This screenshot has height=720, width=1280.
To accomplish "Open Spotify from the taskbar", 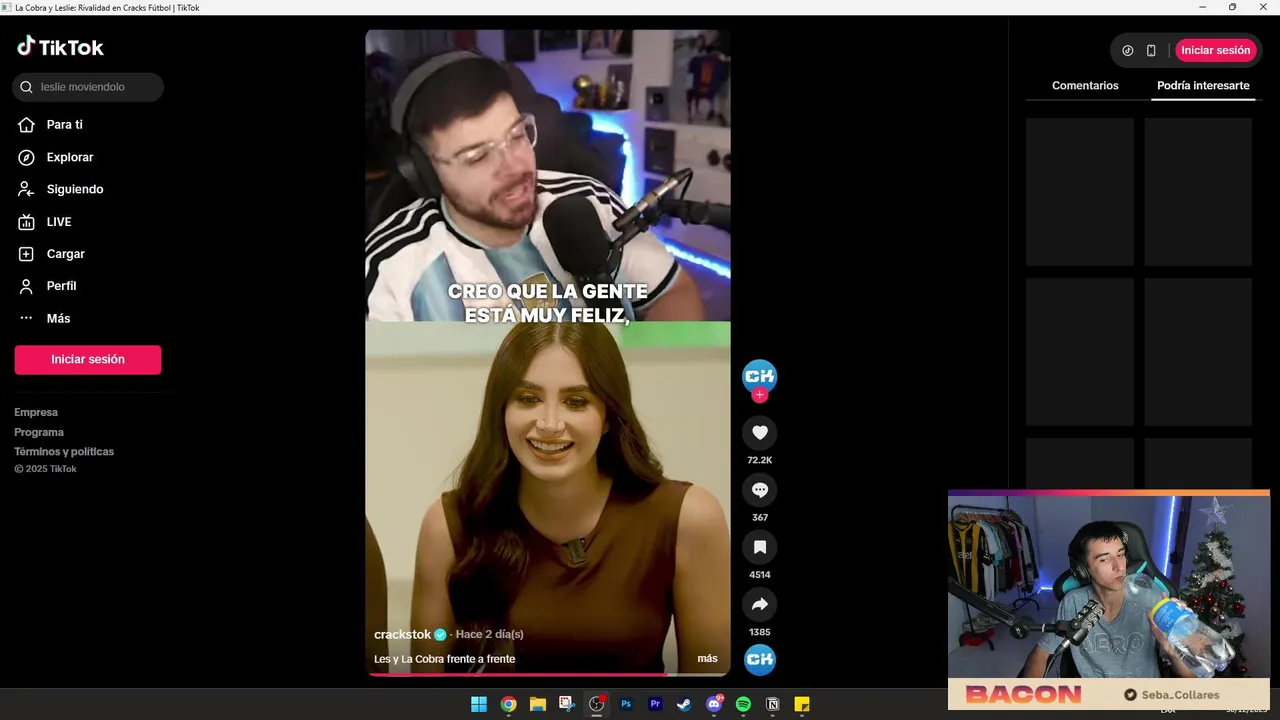I will 743,704.
